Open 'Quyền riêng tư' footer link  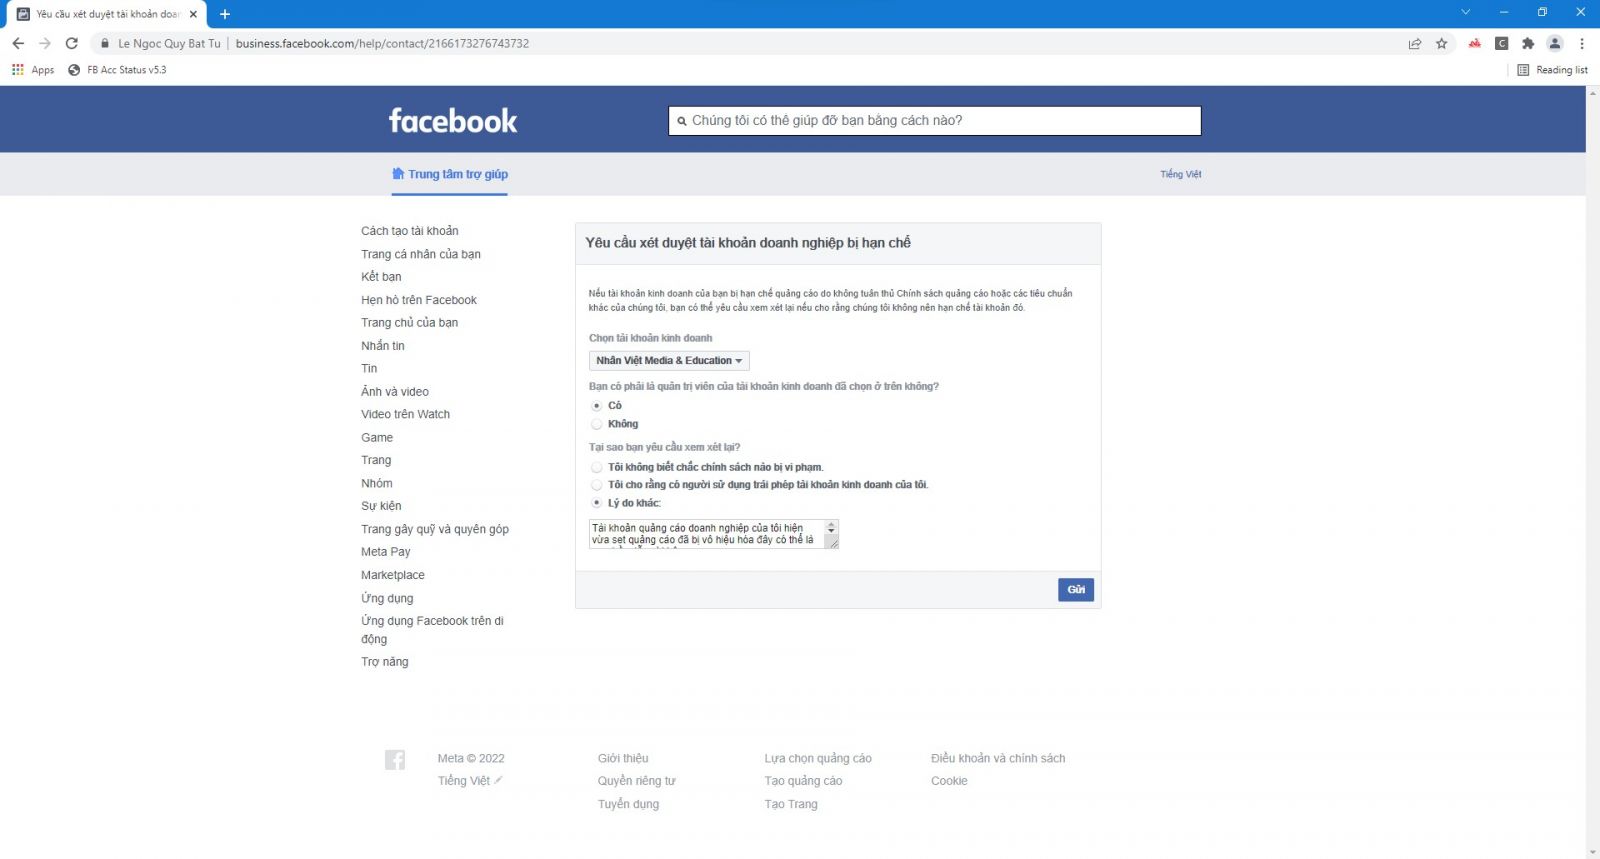click(637, 781)
